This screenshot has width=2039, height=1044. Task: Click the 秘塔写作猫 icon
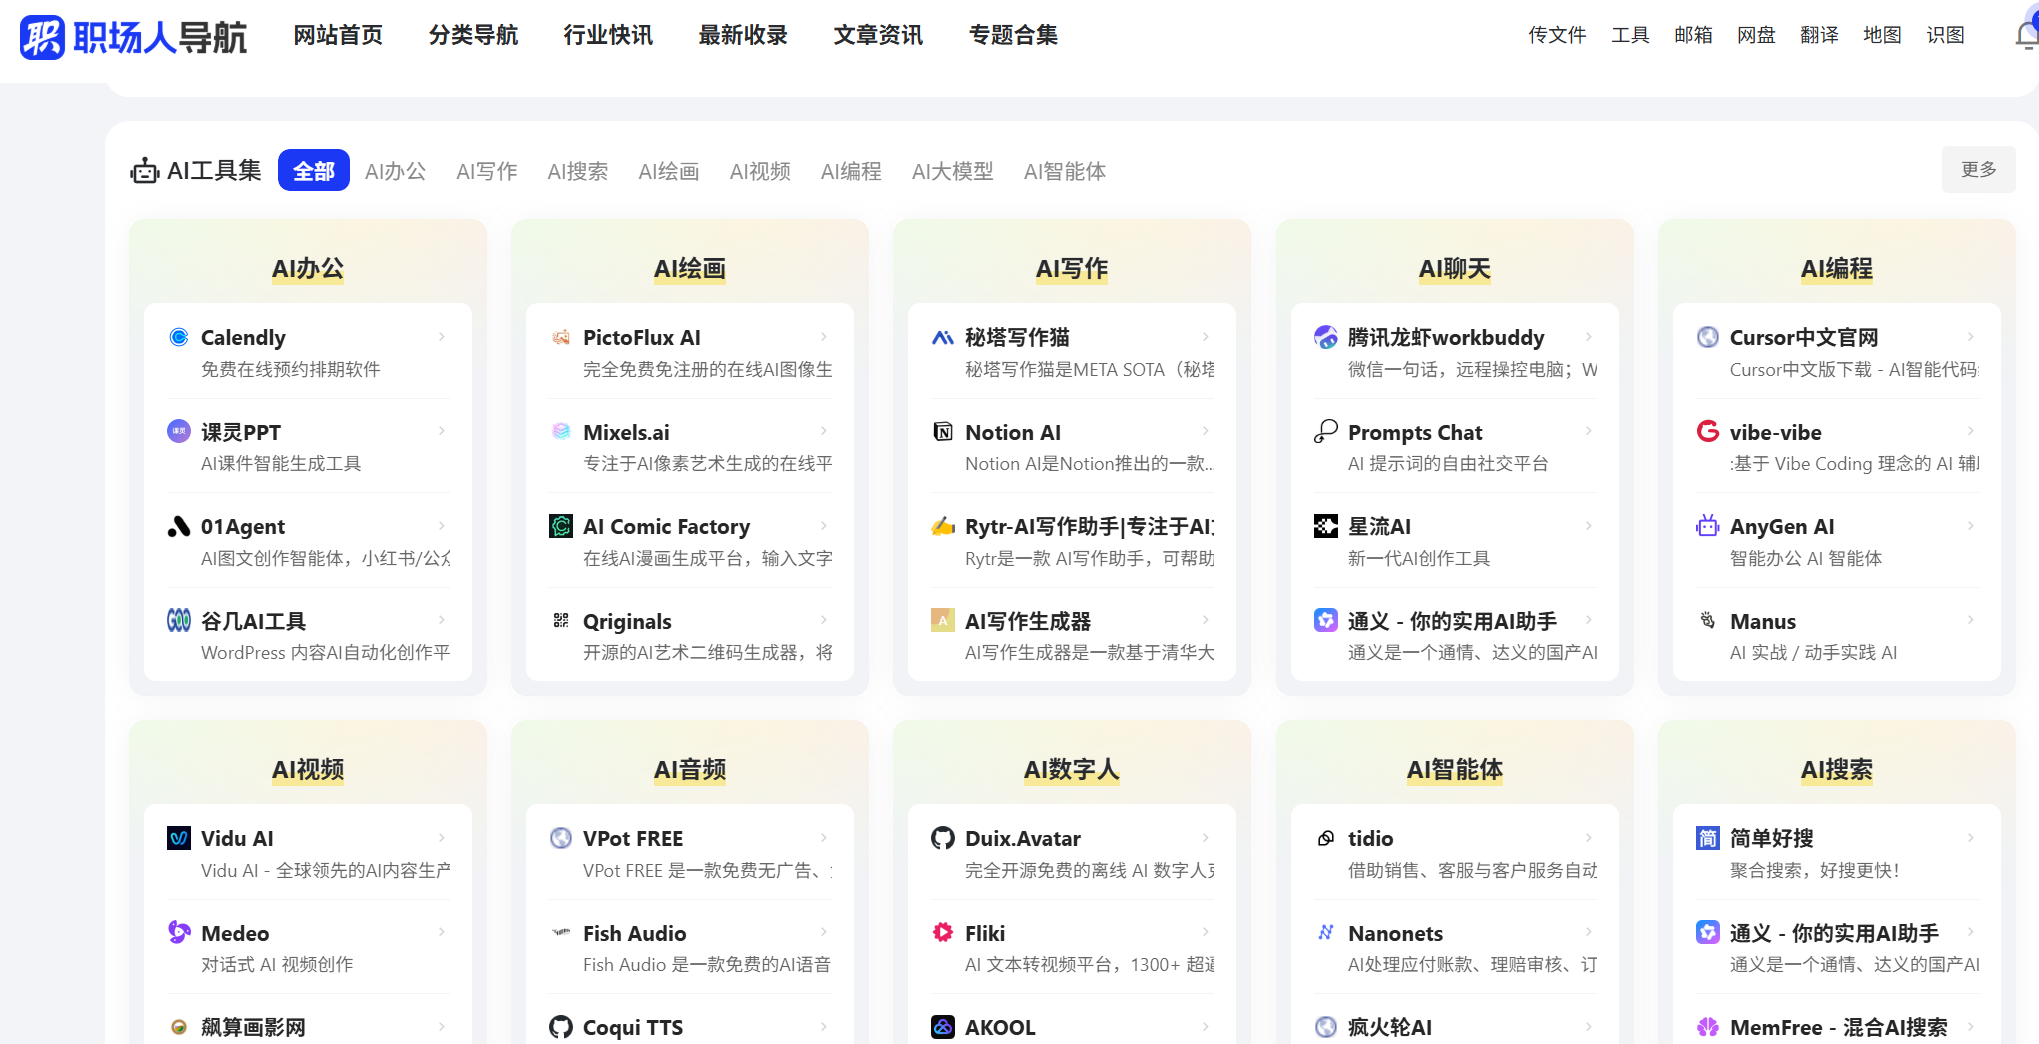point(943,337)
